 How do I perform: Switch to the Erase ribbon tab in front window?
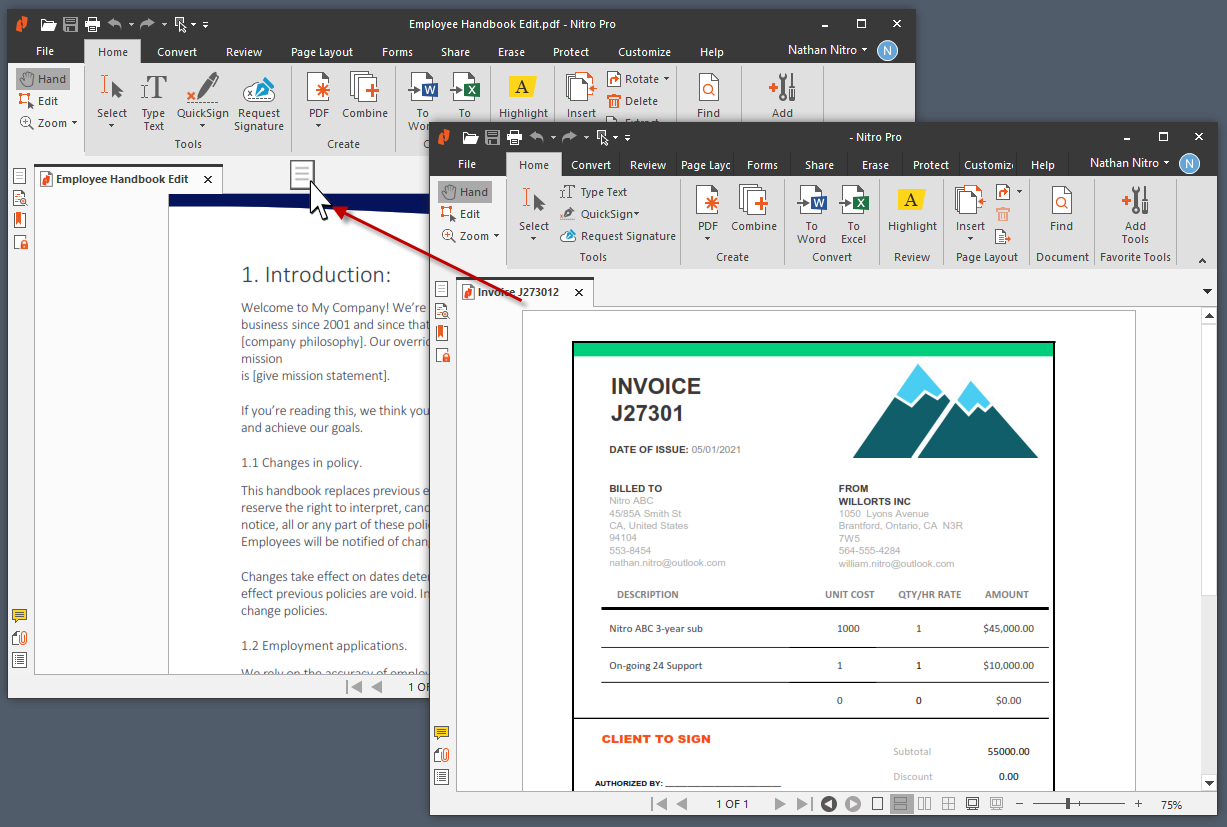875,165
